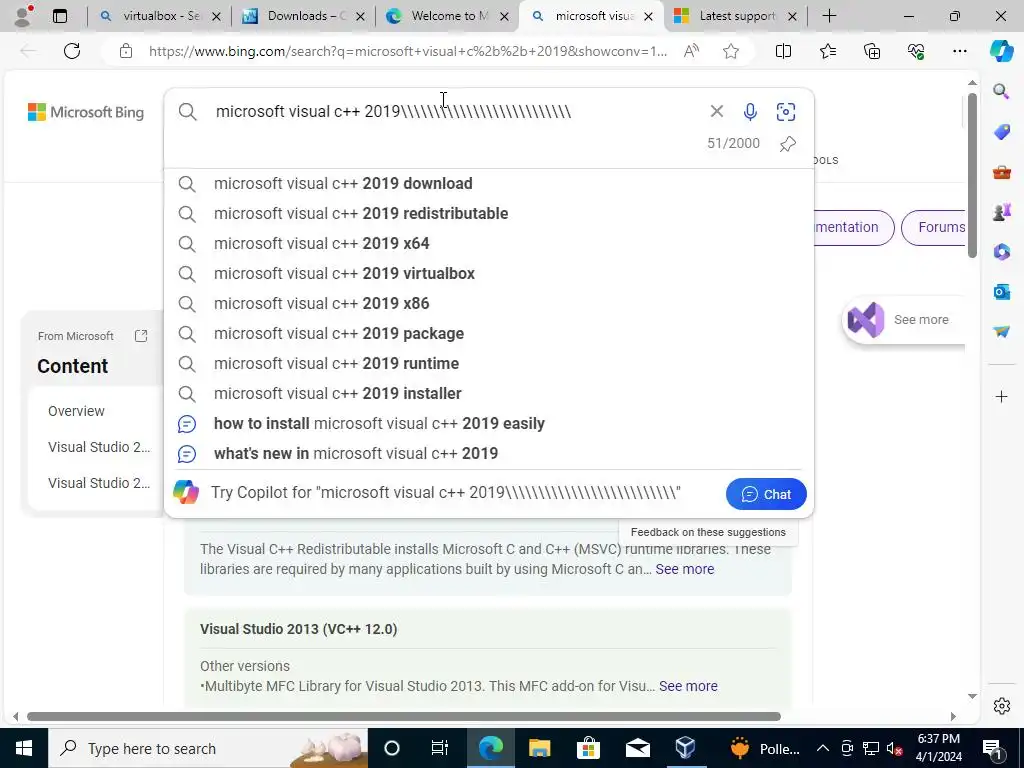
Task: Refresh the current page
Action: tap(72, 51)
